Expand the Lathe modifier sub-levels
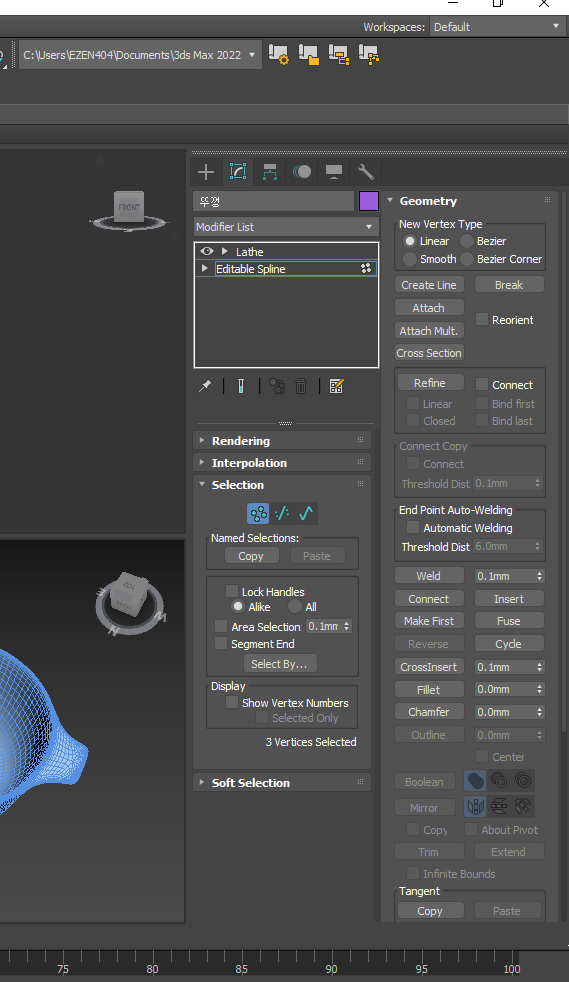Screen dimensions: 569x982 225,251
